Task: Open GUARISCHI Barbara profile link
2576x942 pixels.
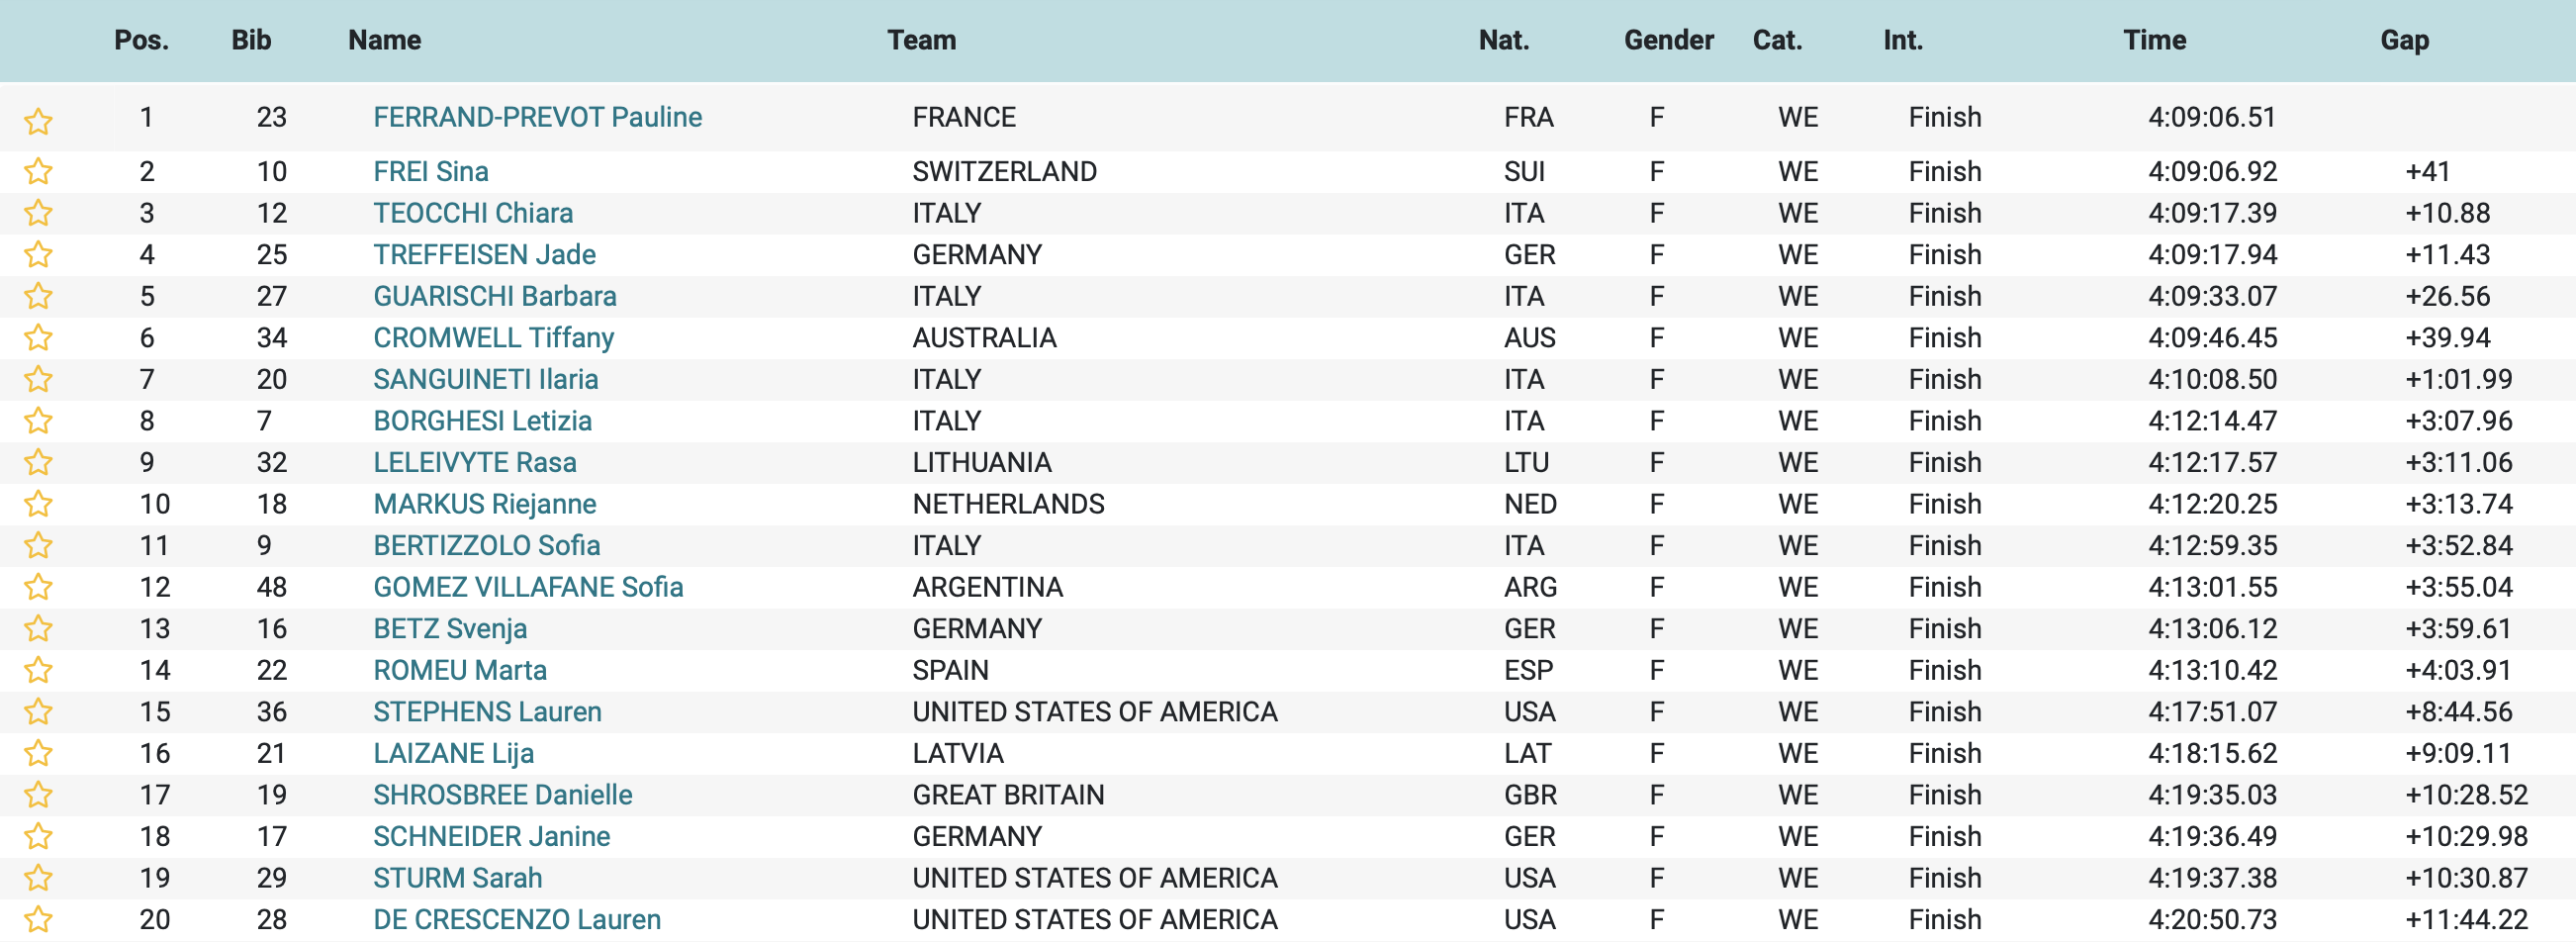Action: [x=494, y=296]
